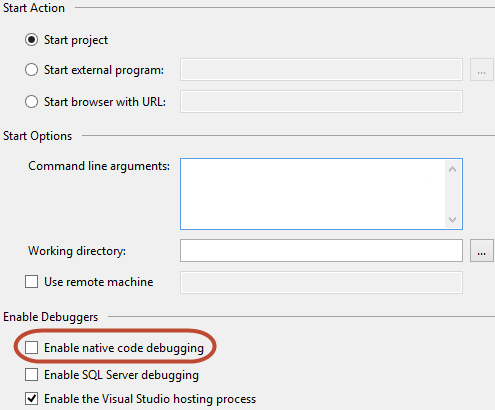Browse for an external program file

pyautogui.click(x=482, y=70)
